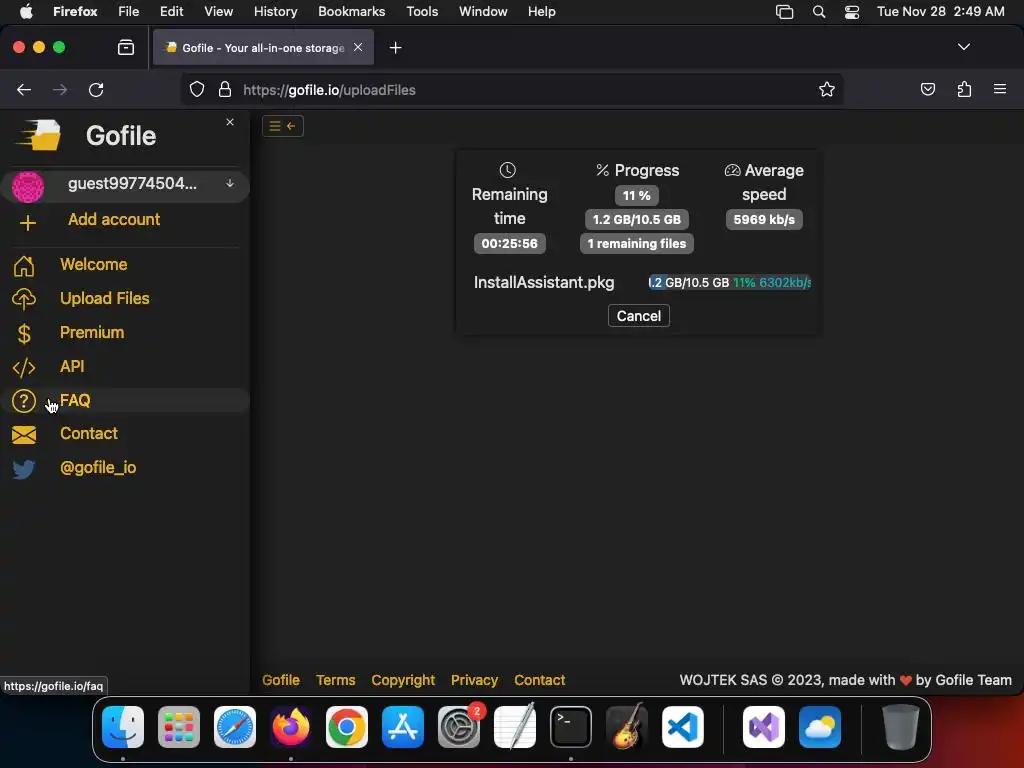Click the 5969 kb/s average speed badge
The height and width of the screenshot is (768, 1024).
tap(764, 219)
